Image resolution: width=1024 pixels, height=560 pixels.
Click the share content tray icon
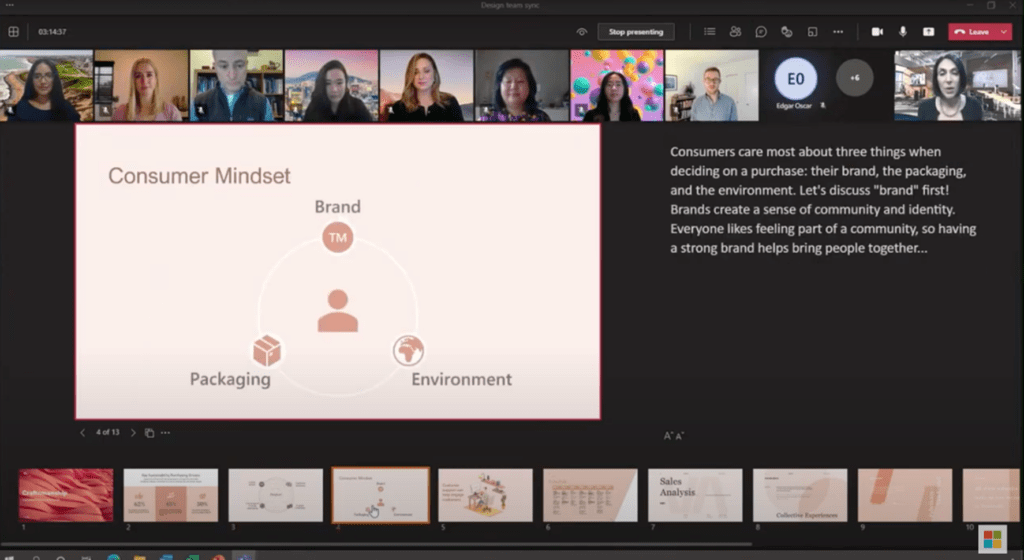pyautogui.click(x=928, y=32)
